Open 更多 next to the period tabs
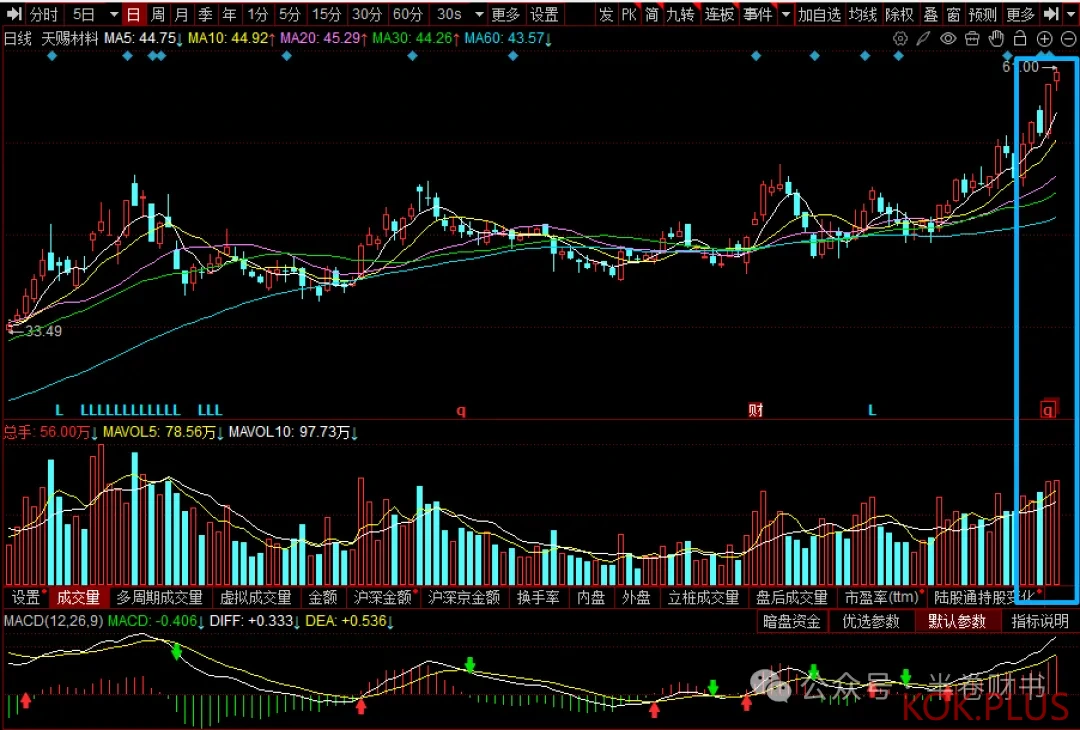The image size is (1080, 730). [x=506, y=14]
